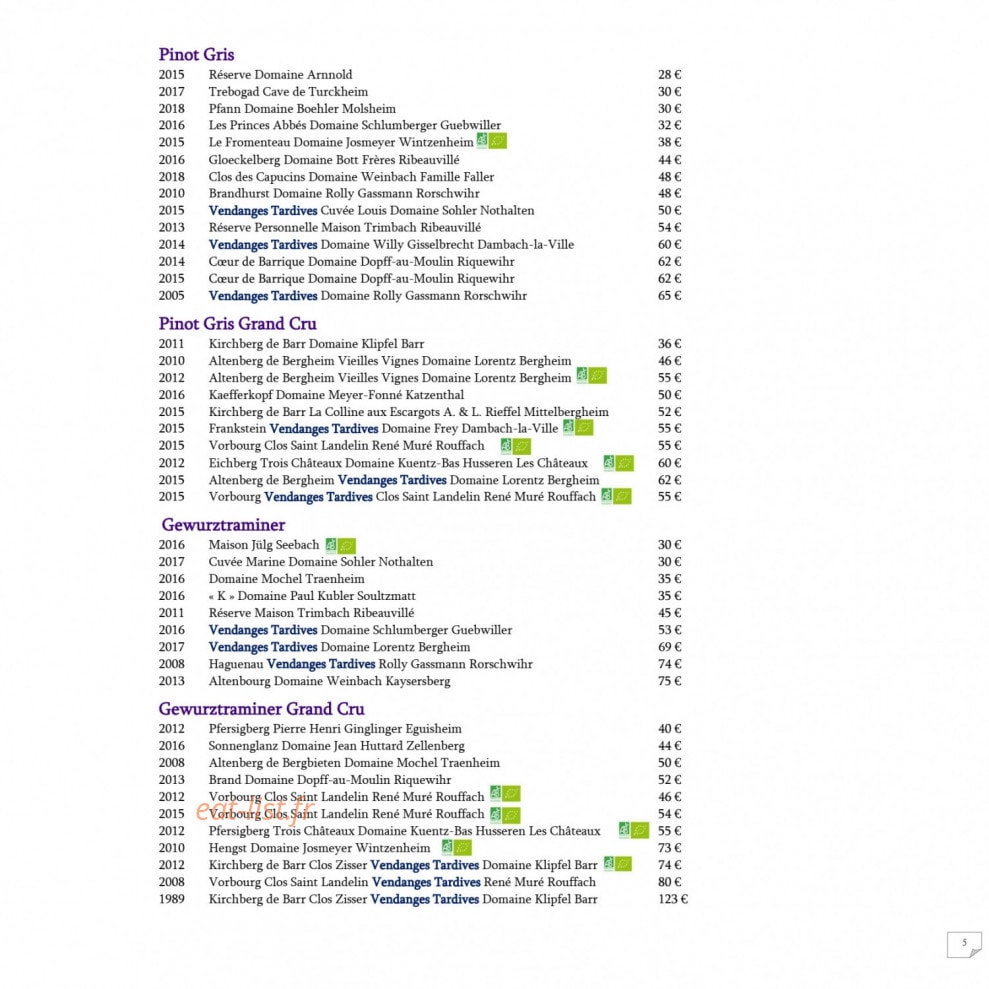Click the page number 5 corner marker
The height and width of the screenshot is (989, 989).
pos(964,944)
